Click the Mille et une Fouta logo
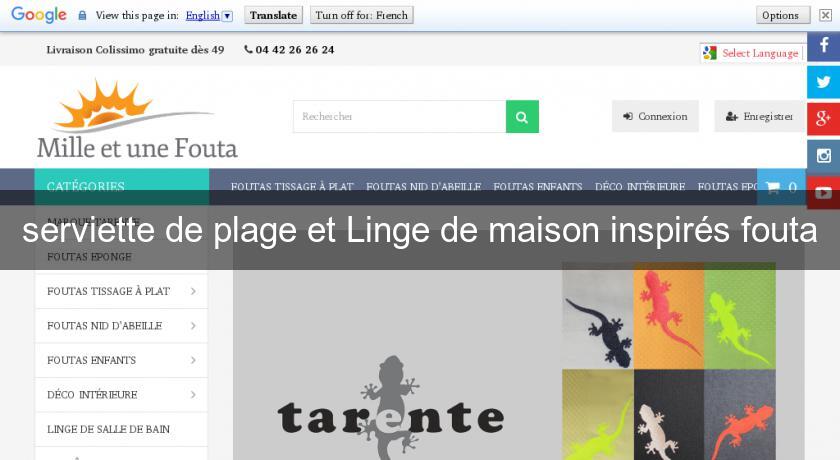This screenshot has width=840, height=460. click(137, 119)
